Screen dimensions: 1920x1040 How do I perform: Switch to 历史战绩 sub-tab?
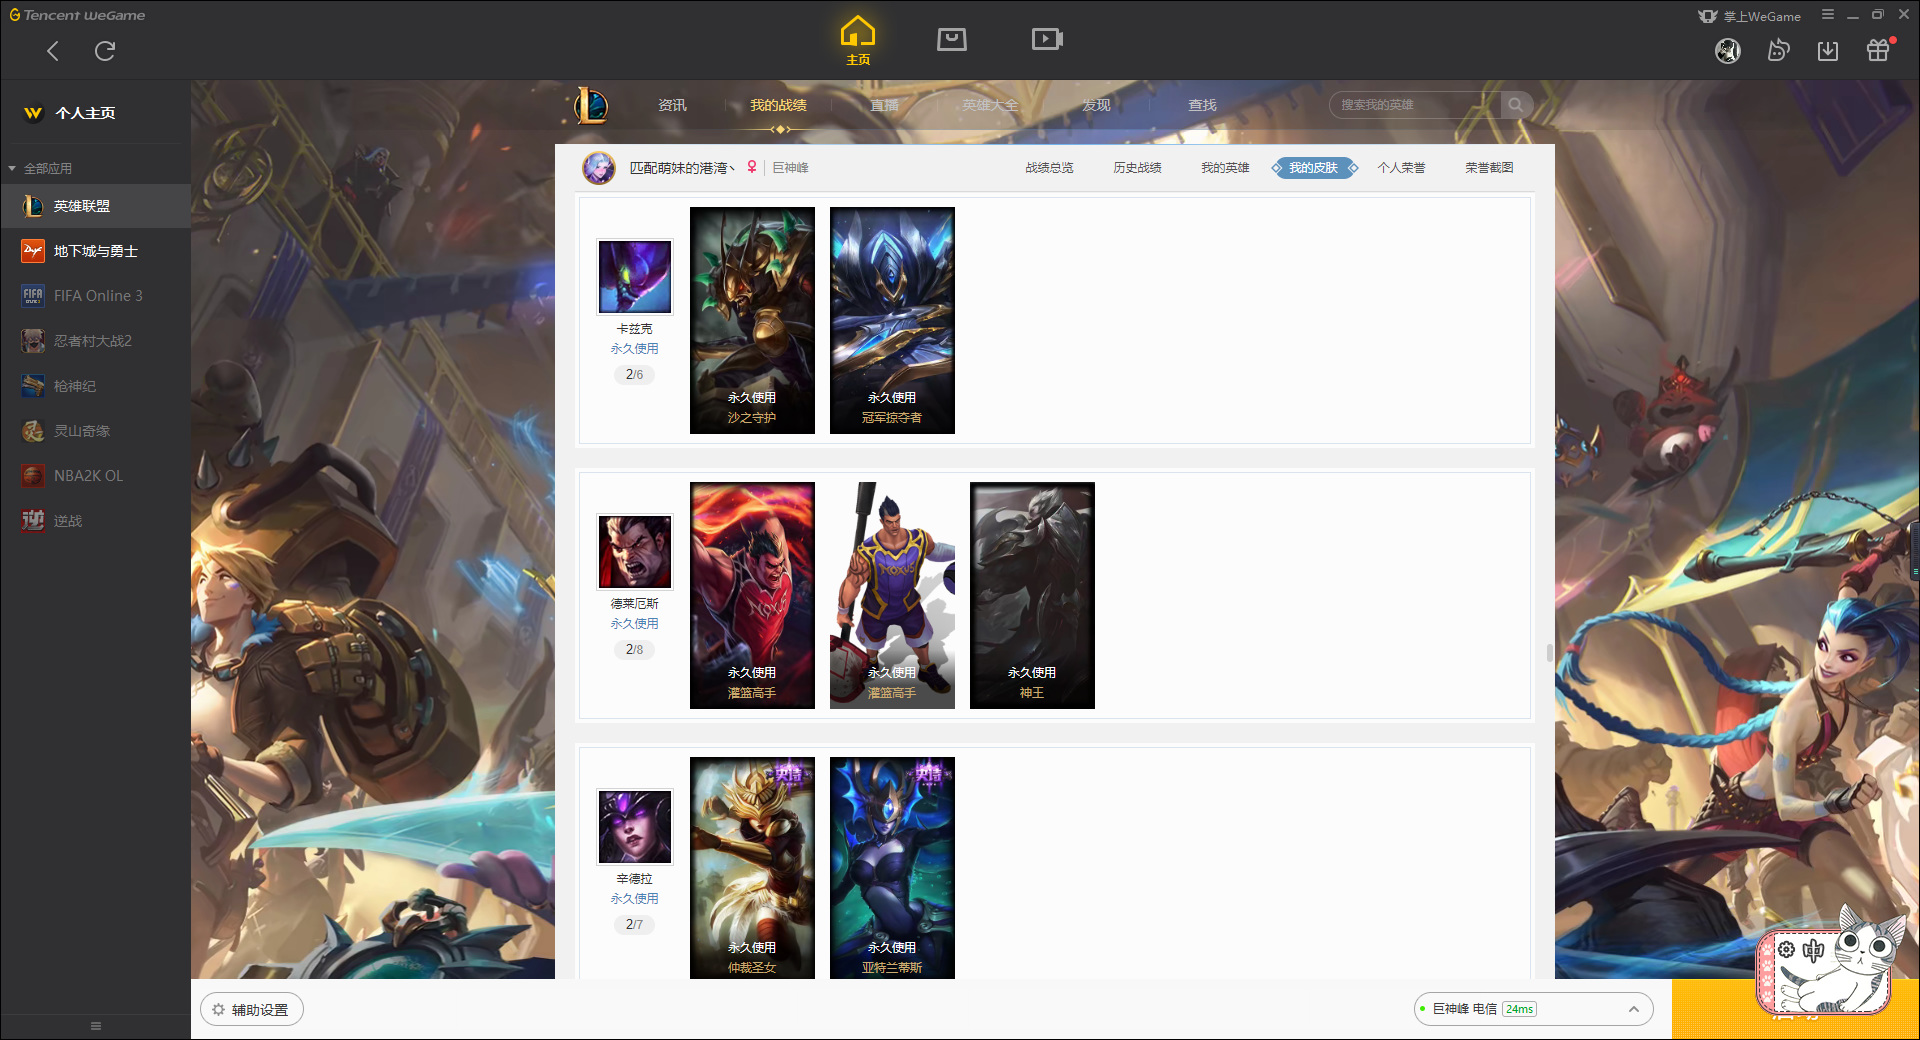point(1137,168)
